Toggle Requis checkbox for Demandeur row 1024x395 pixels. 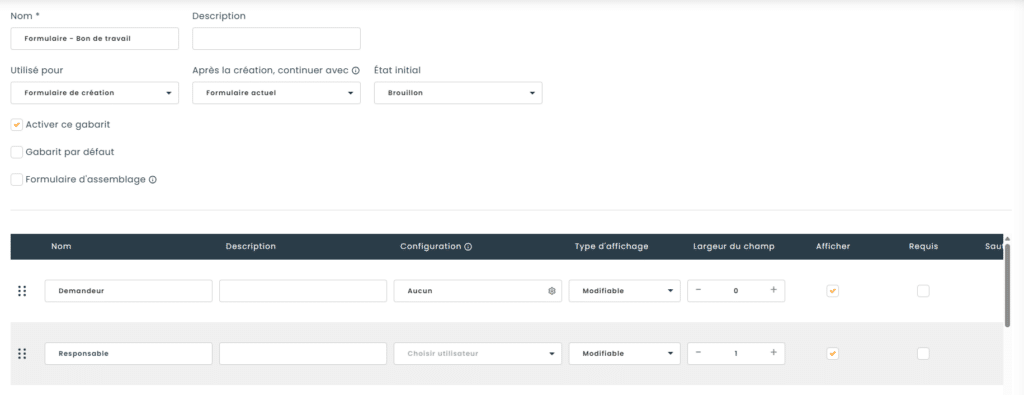tap(923, 291)
